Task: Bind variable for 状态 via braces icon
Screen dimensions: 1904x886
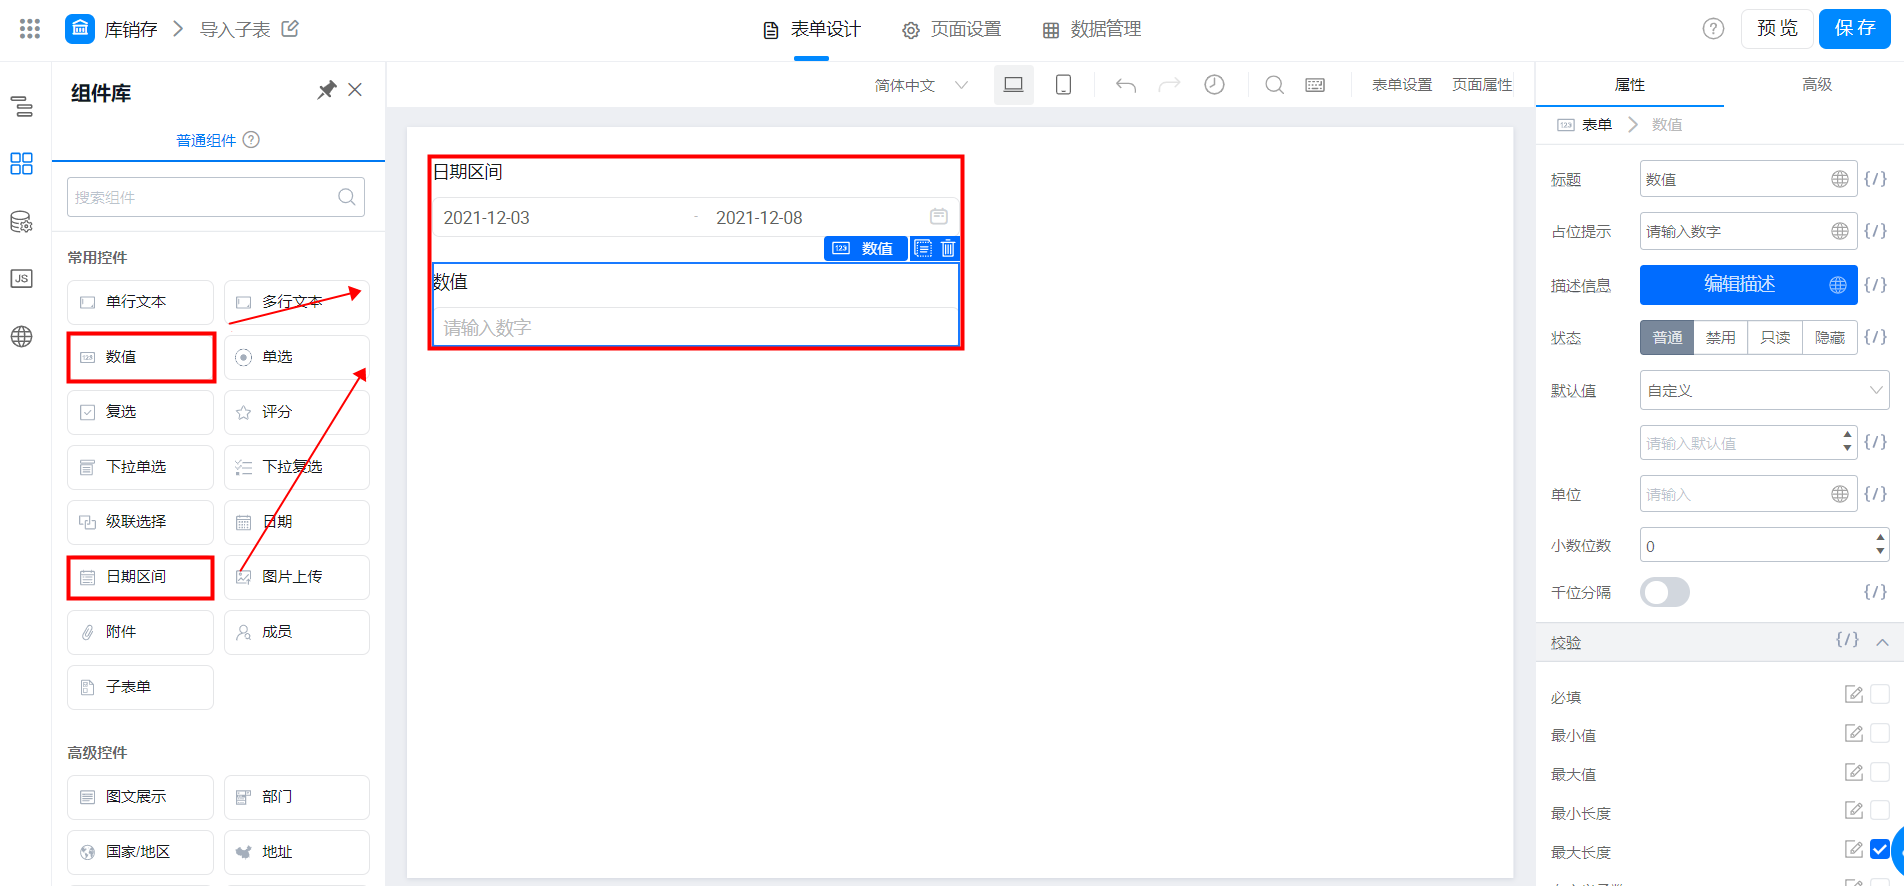Action: click(x=1875, y=337)
